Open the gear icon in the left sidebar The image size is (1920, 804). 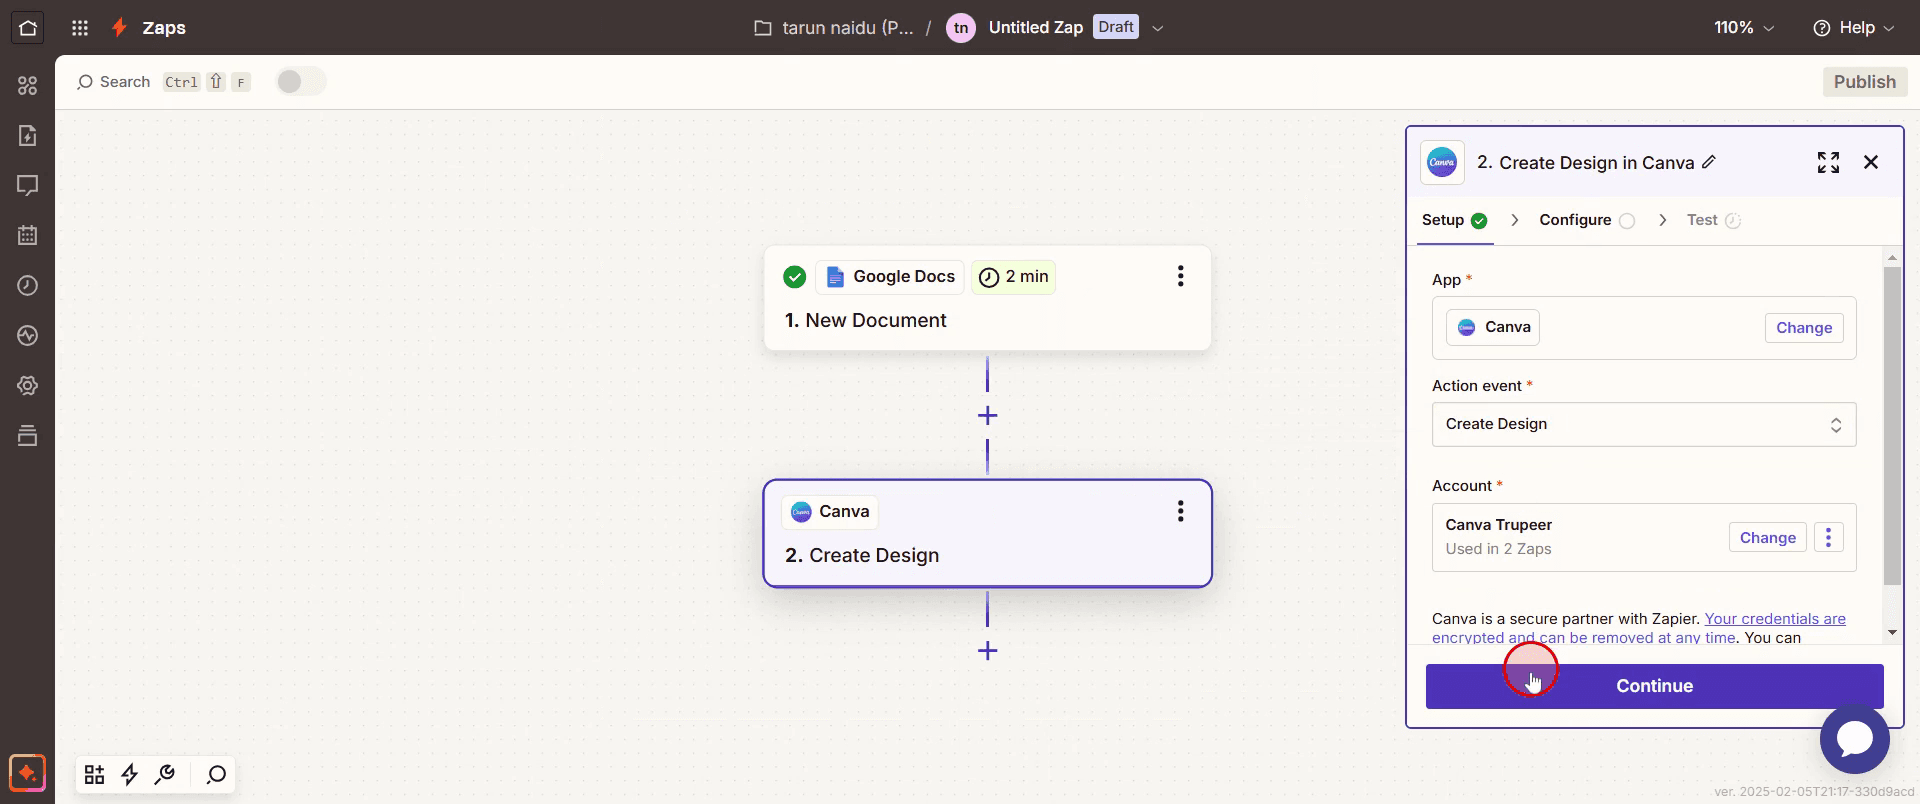pyautogui.click(x=28, y=386)
